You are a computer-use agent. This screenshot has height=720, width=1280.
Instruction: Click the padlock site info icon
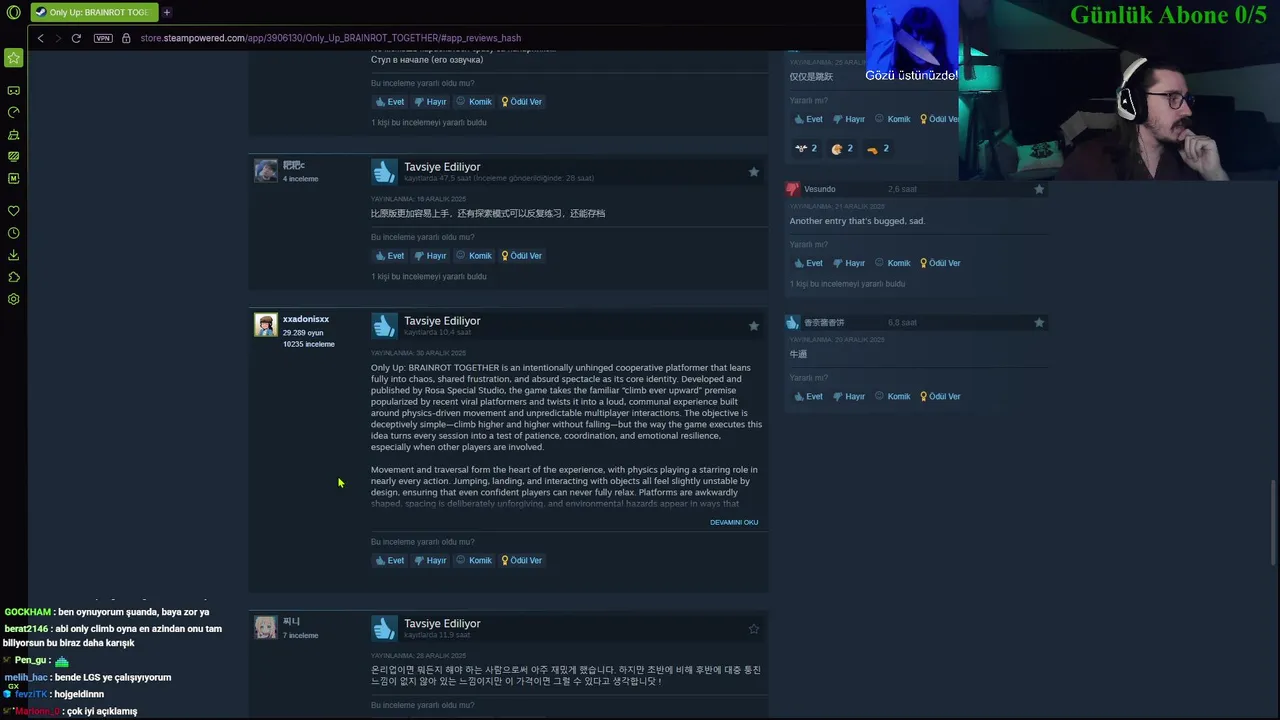click(126, 38)
